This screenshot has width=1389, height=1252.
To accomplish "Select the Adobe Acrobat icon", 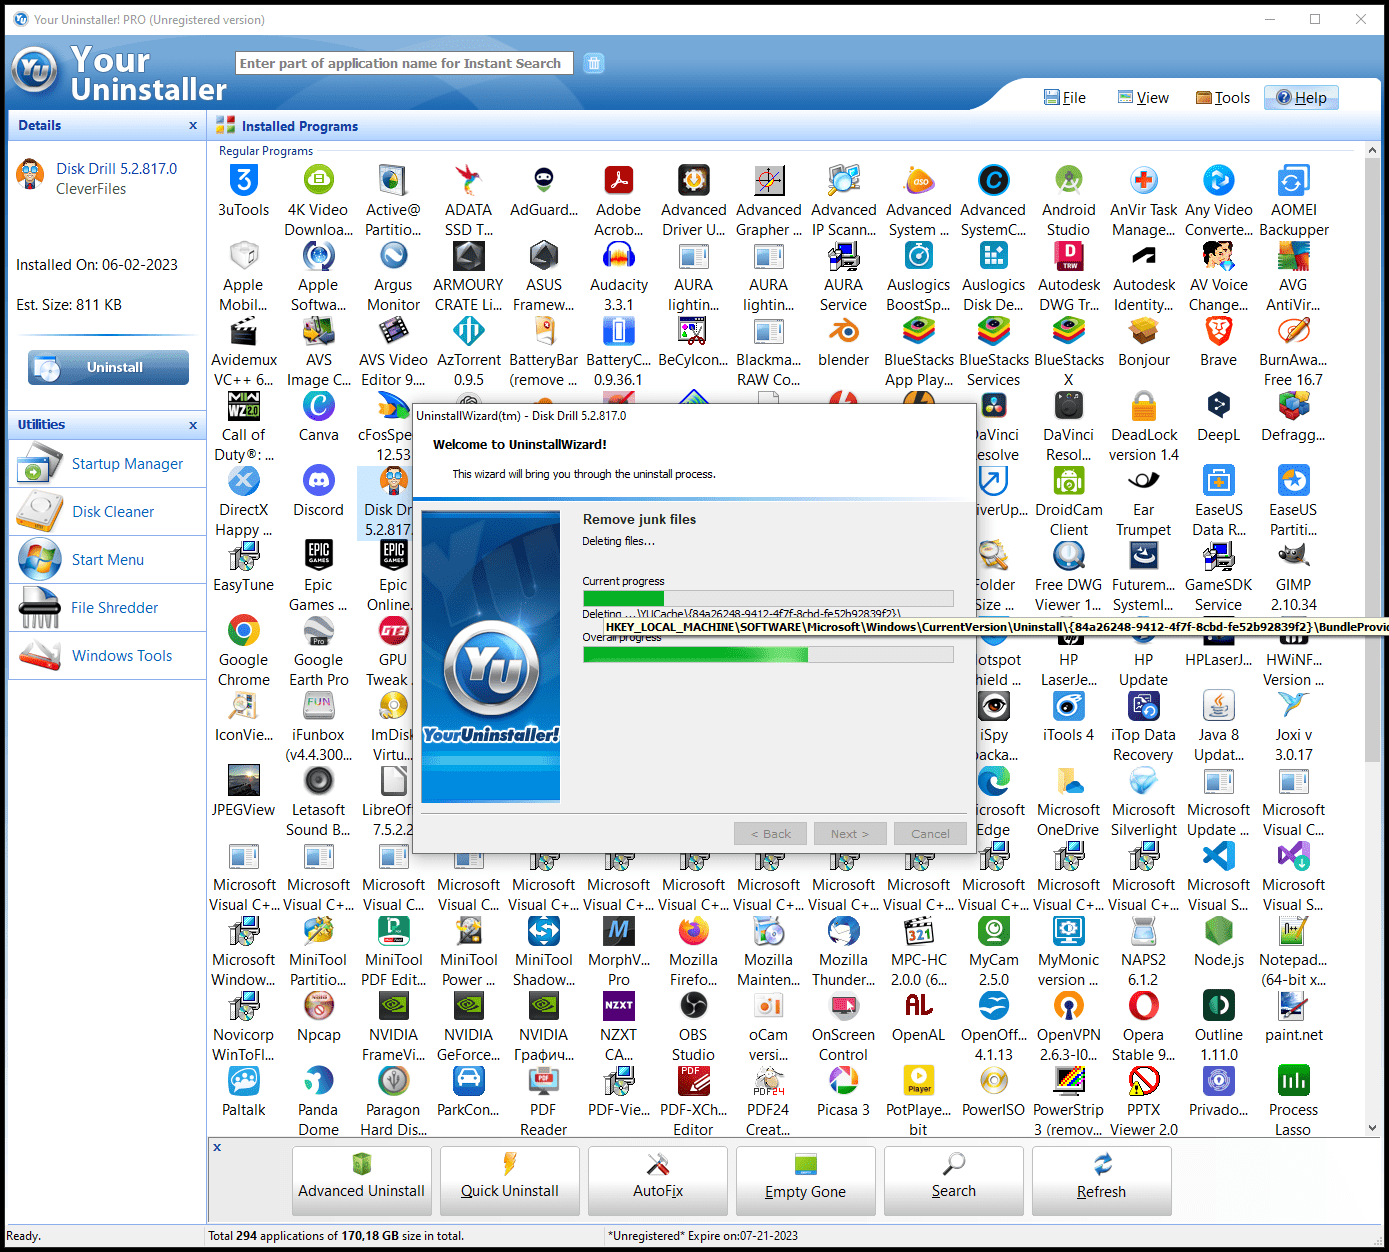I will 618,180.
